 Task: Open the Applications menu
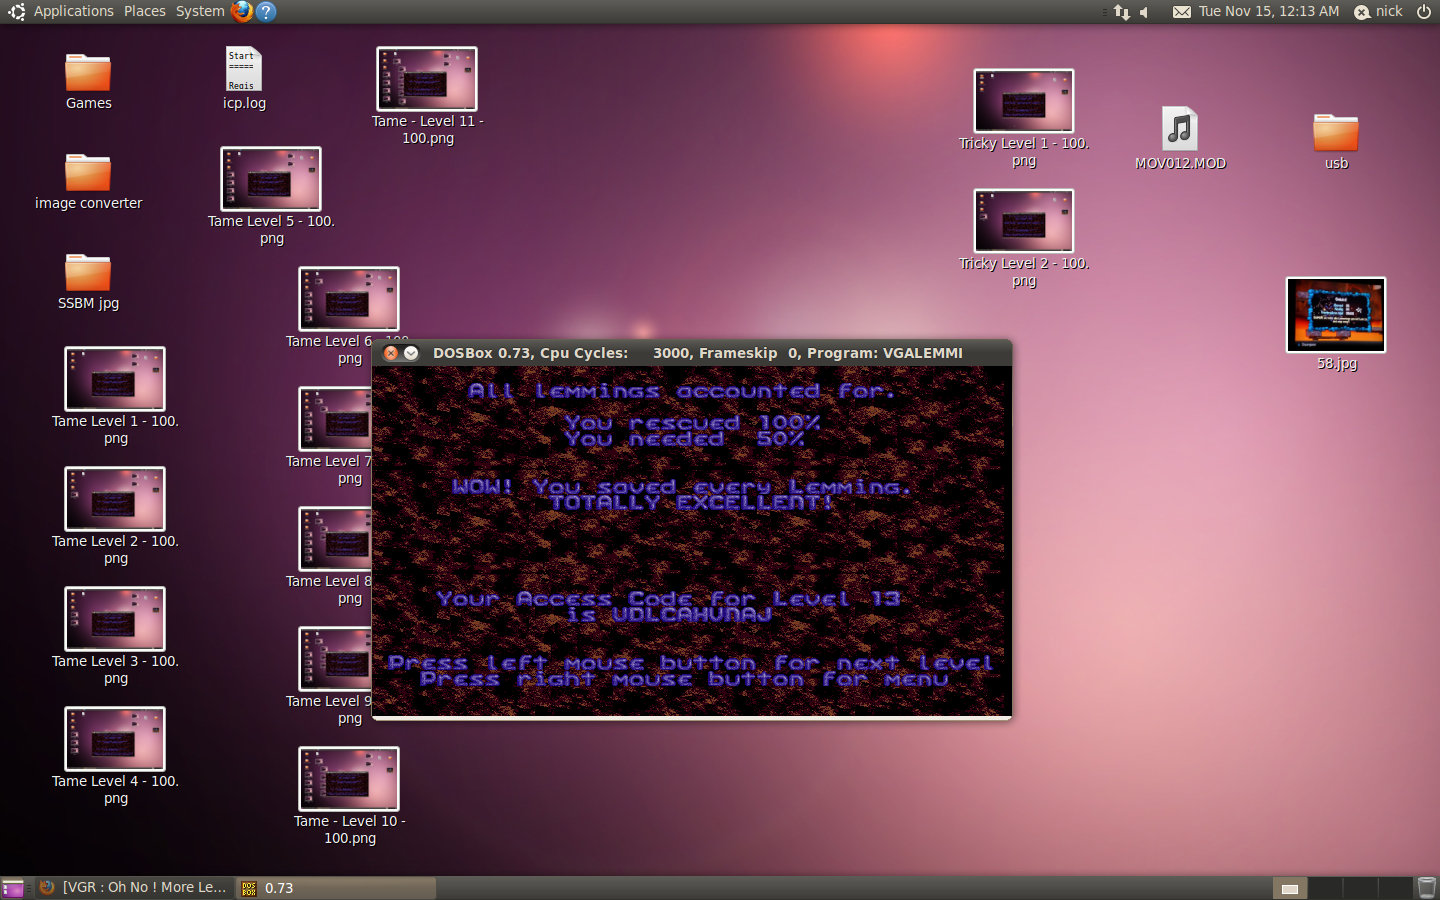[73, 11]
